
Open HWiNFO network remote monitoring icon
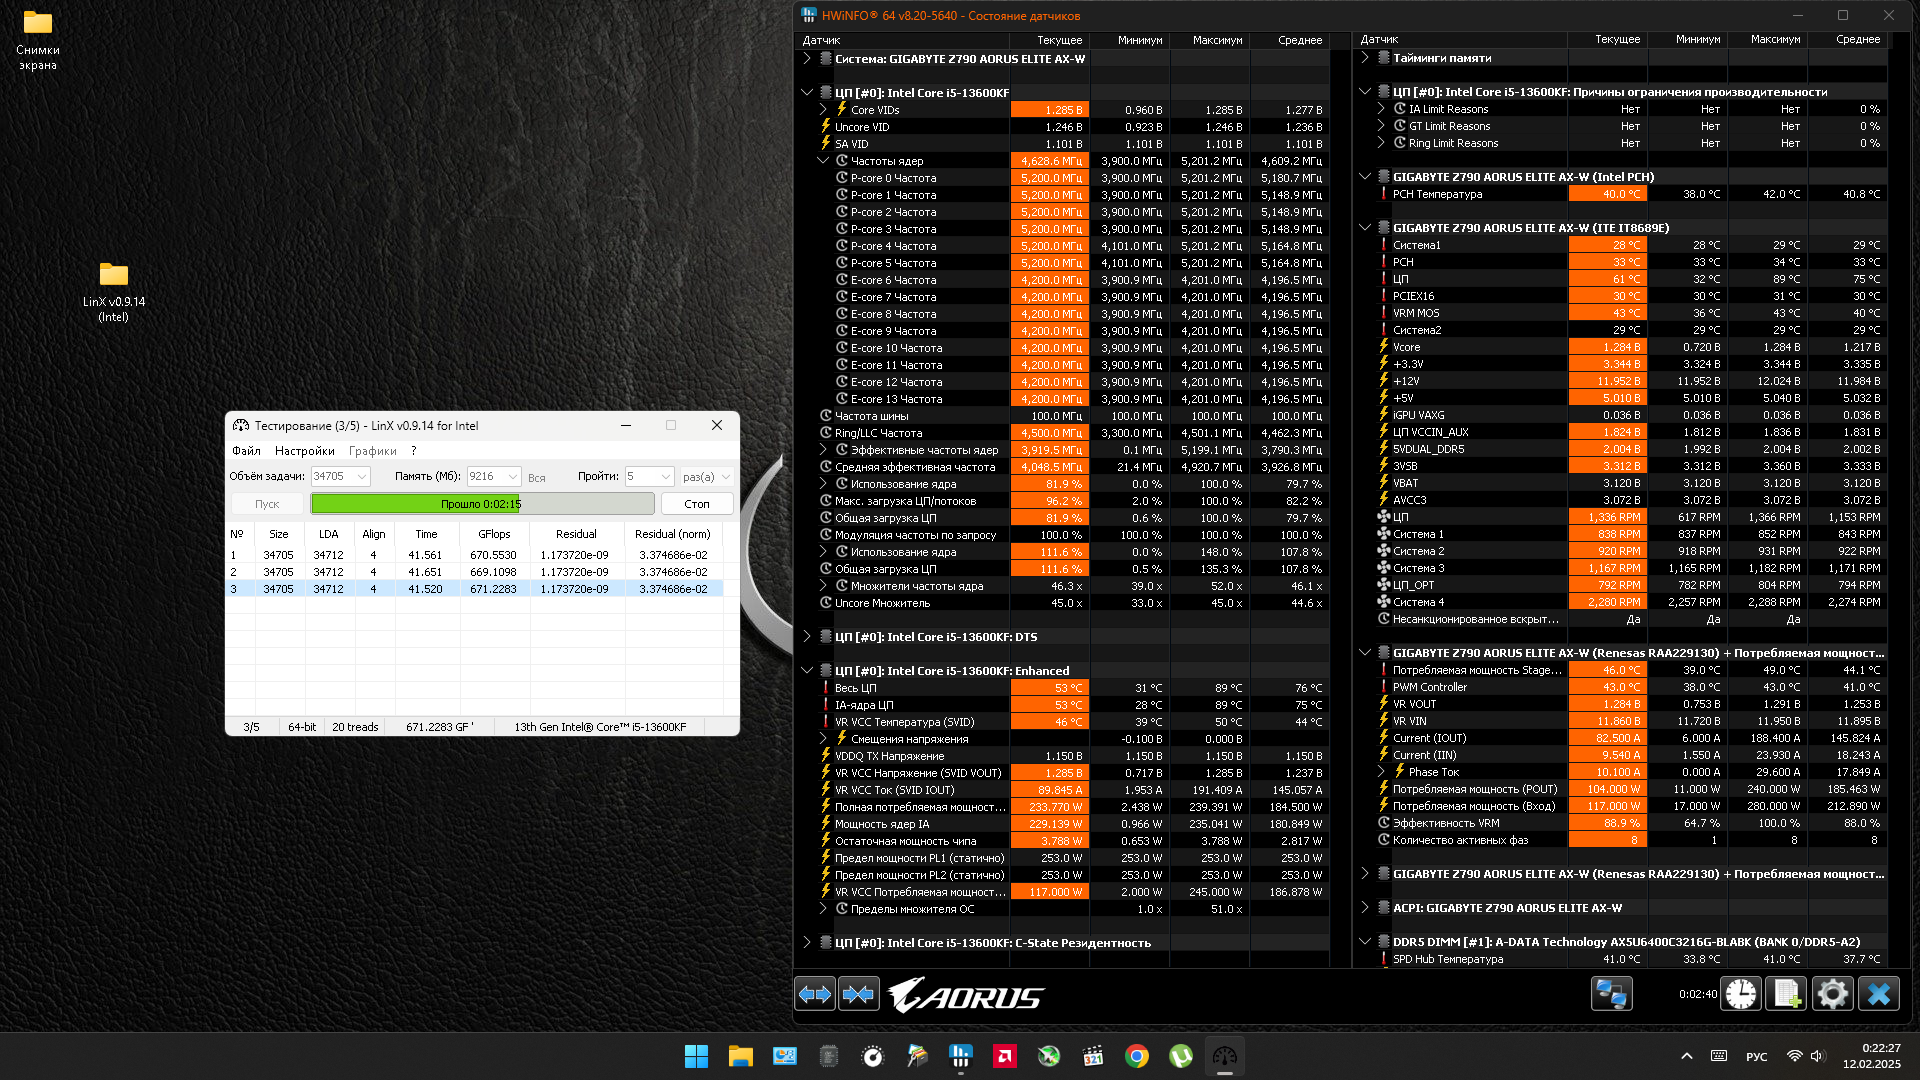[x=1611, y=994]
